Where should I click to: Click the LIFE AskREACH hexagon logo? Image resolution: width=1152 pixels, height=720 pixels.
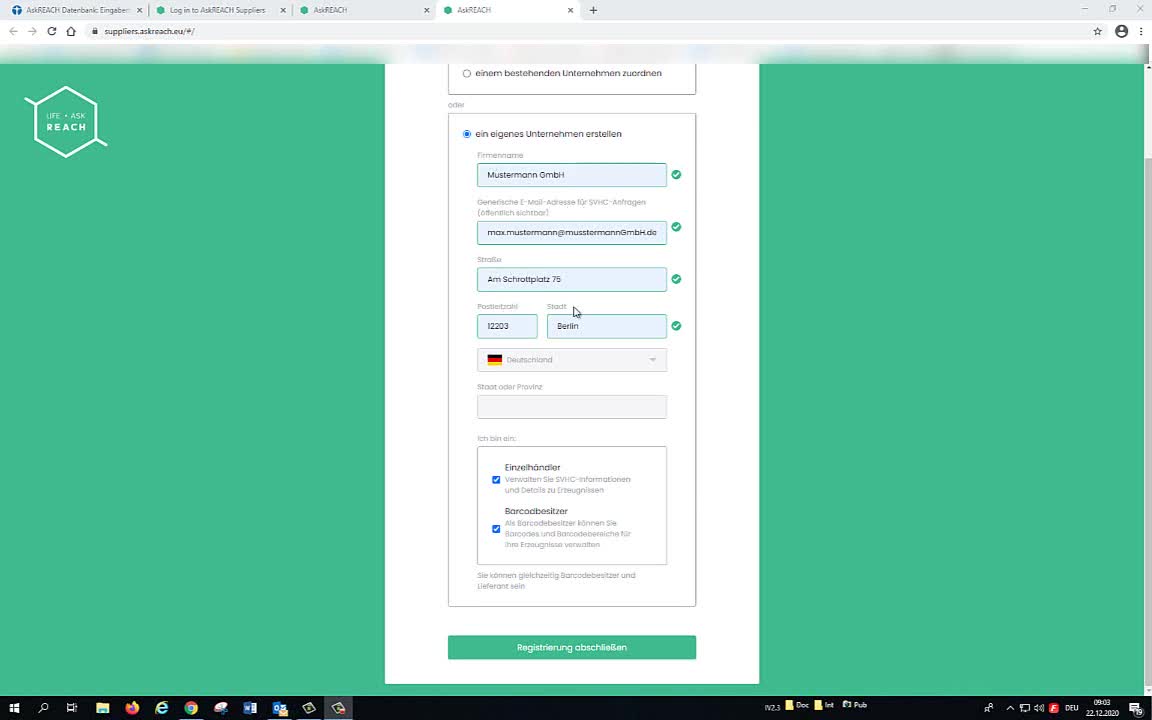point(66,122)
